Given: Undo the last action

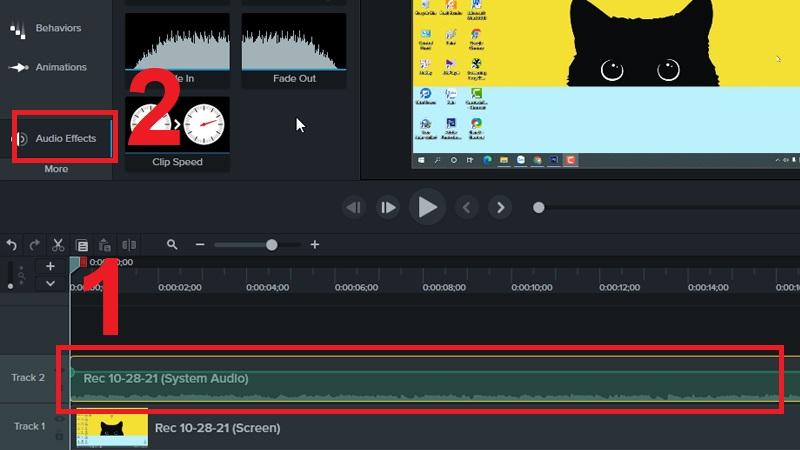Looking at the screenshot, I should pos(12,245).
